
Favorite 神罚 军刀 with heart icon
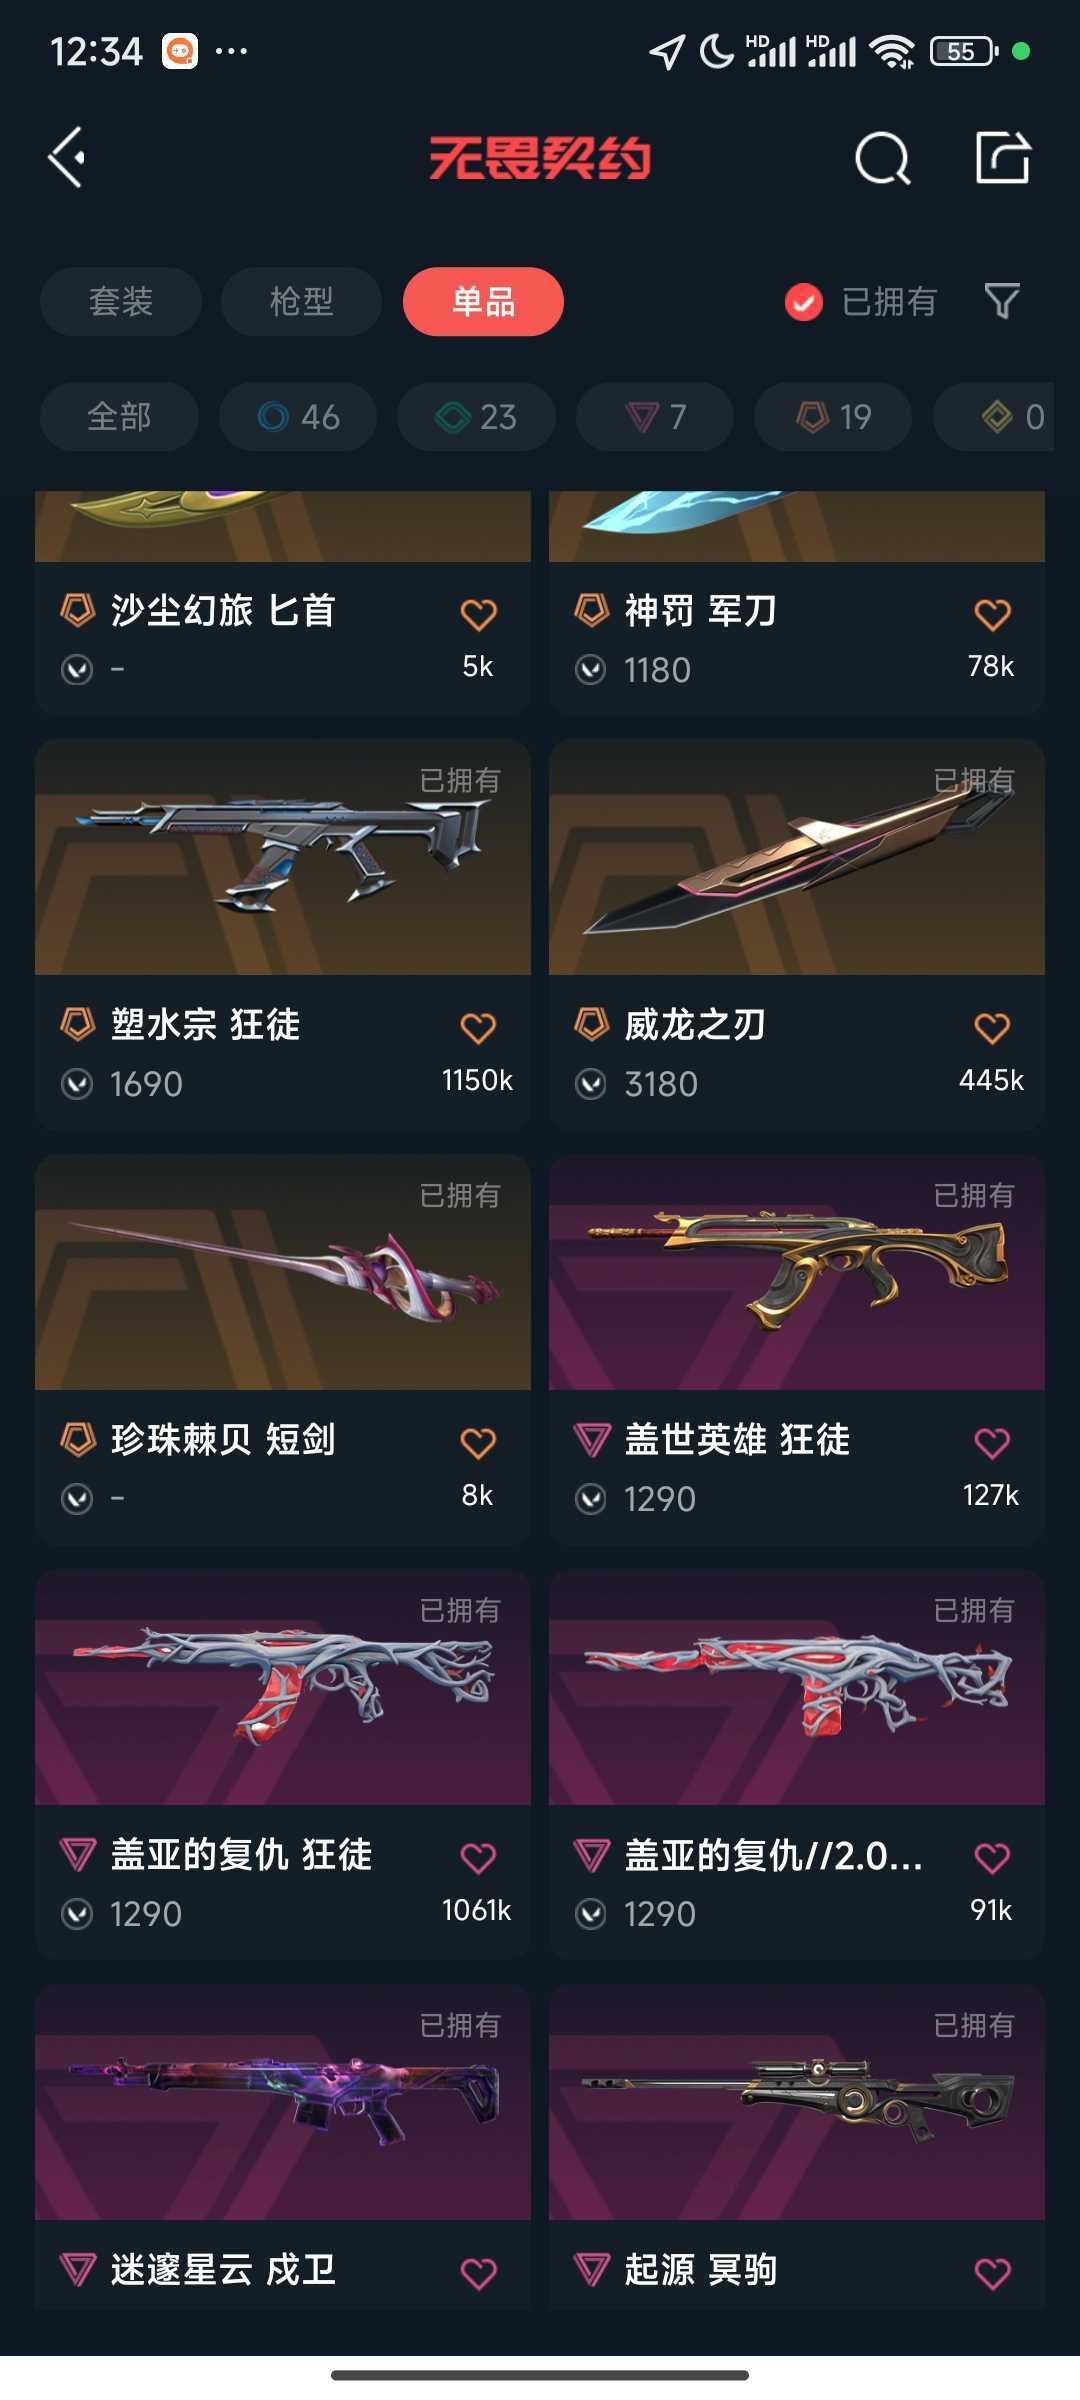[x=992, y=613]
